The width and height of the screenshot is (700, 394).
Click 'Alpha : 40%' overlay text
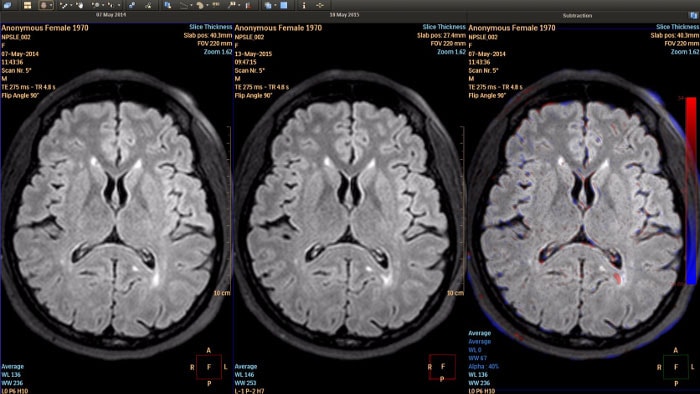tap(483, 366)
